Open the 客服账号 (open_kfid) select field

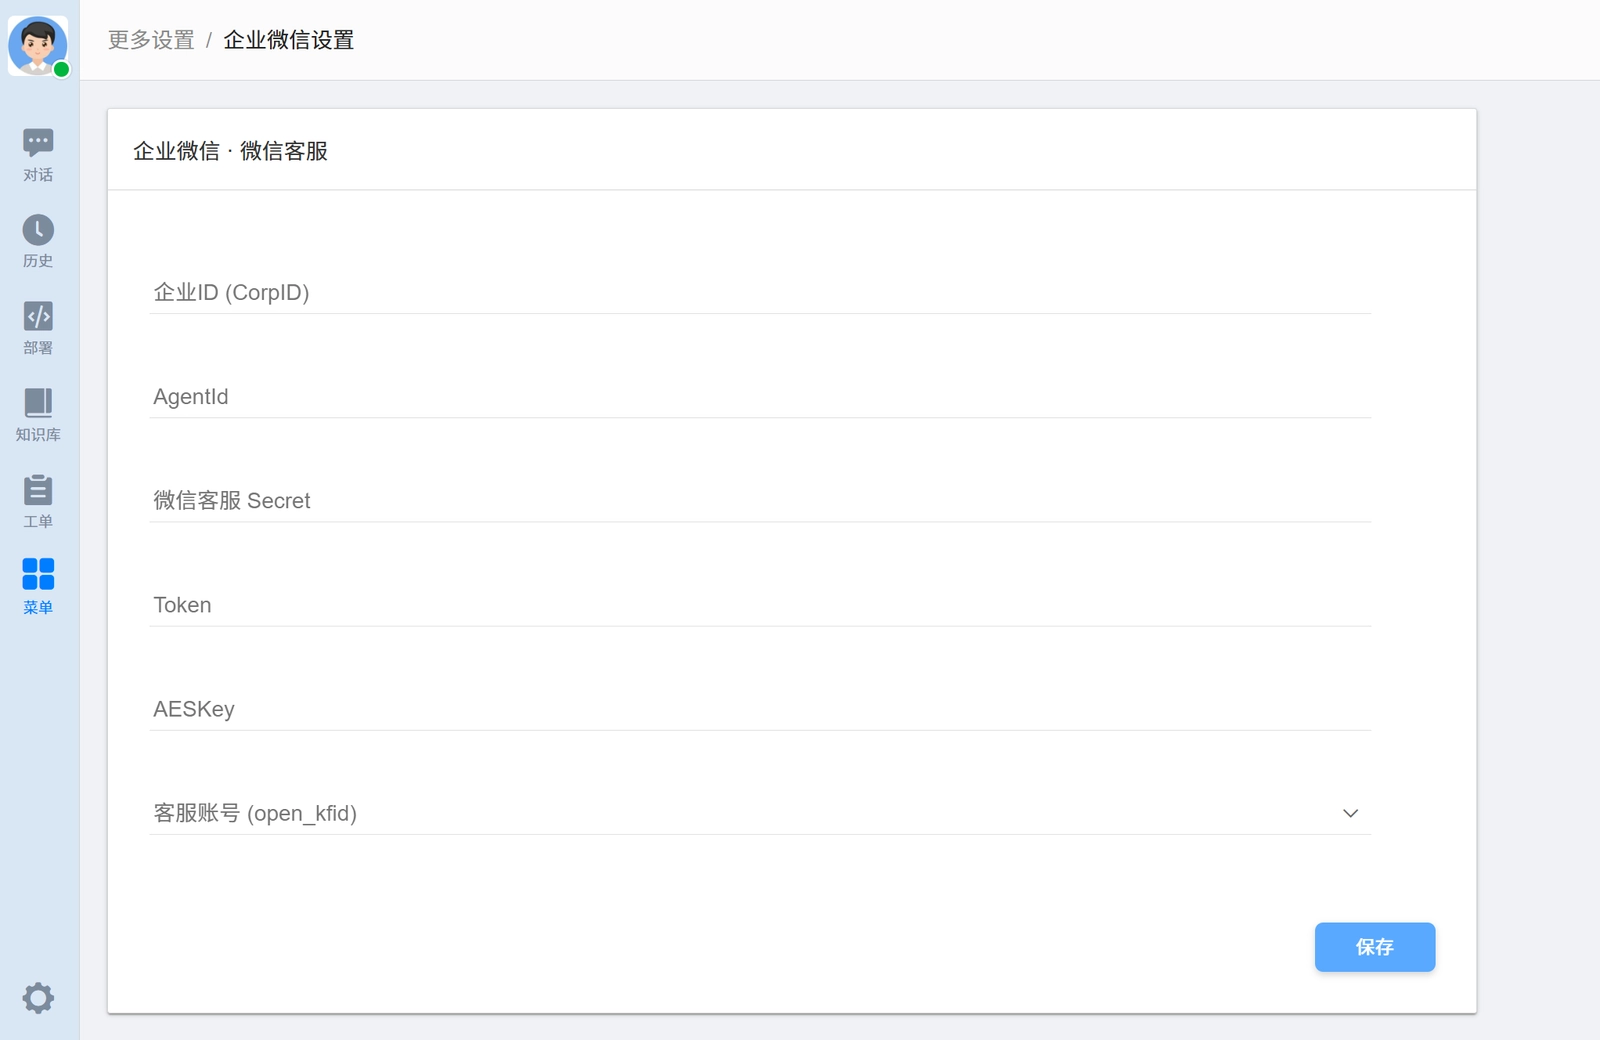click(760, 813)
